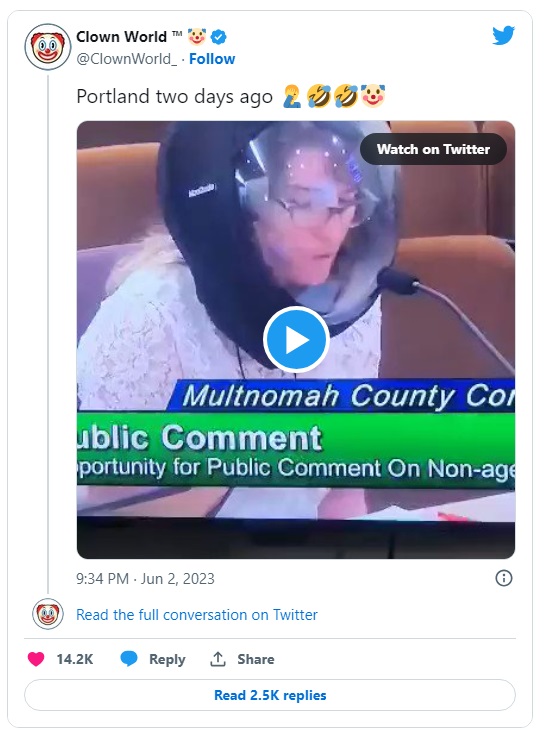Image resolution: width=544 pixels, height=741 pixels.
Task: Click the tweet text Portland two days ago
Action: click(174, 96)
